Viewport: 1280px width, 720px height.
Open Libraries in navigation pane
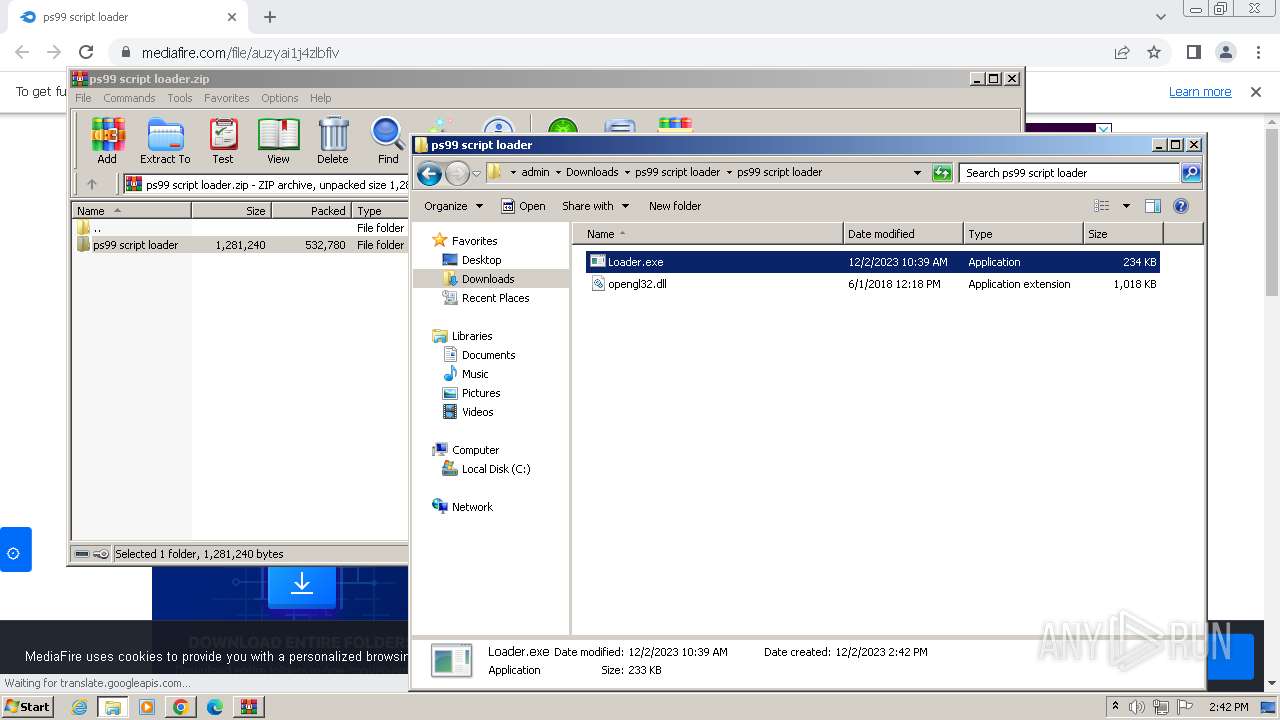(471, 336)
